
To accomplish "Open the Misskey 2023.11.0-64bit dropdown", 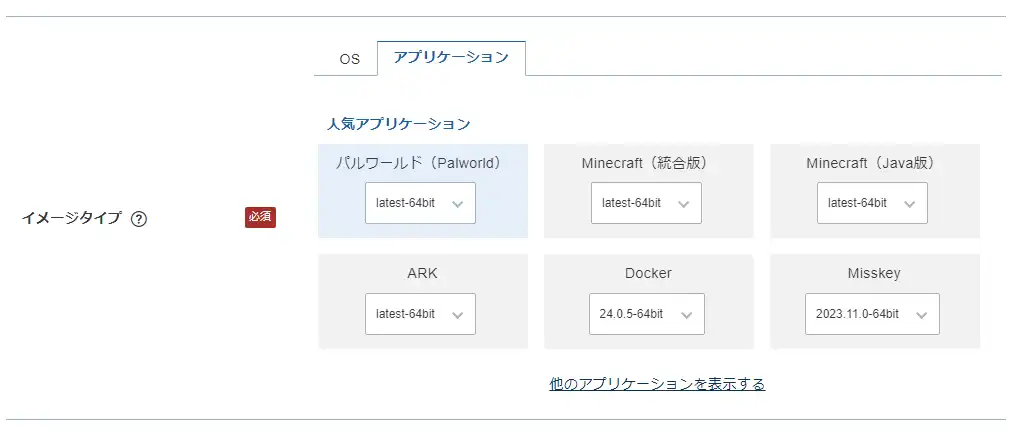I will [x=872, y=314].
